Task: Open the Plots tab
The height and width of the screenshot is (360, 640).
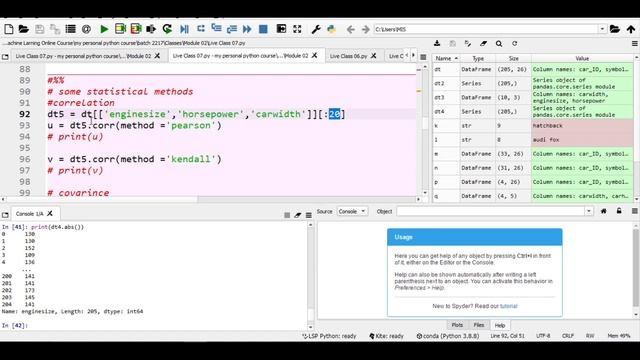Action: (457, 325)
